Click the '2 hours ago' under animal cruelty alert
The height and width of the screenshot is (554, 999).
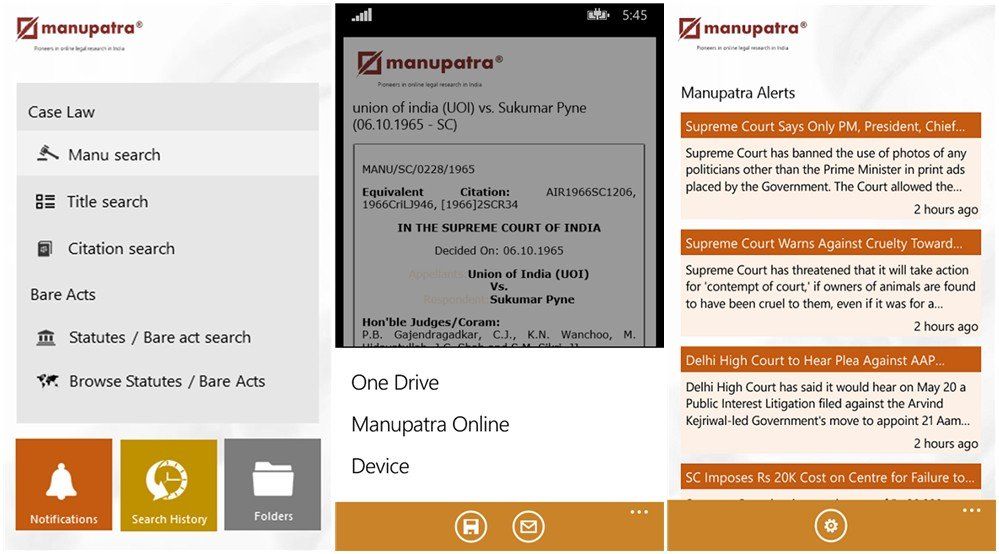pos(945,327)
